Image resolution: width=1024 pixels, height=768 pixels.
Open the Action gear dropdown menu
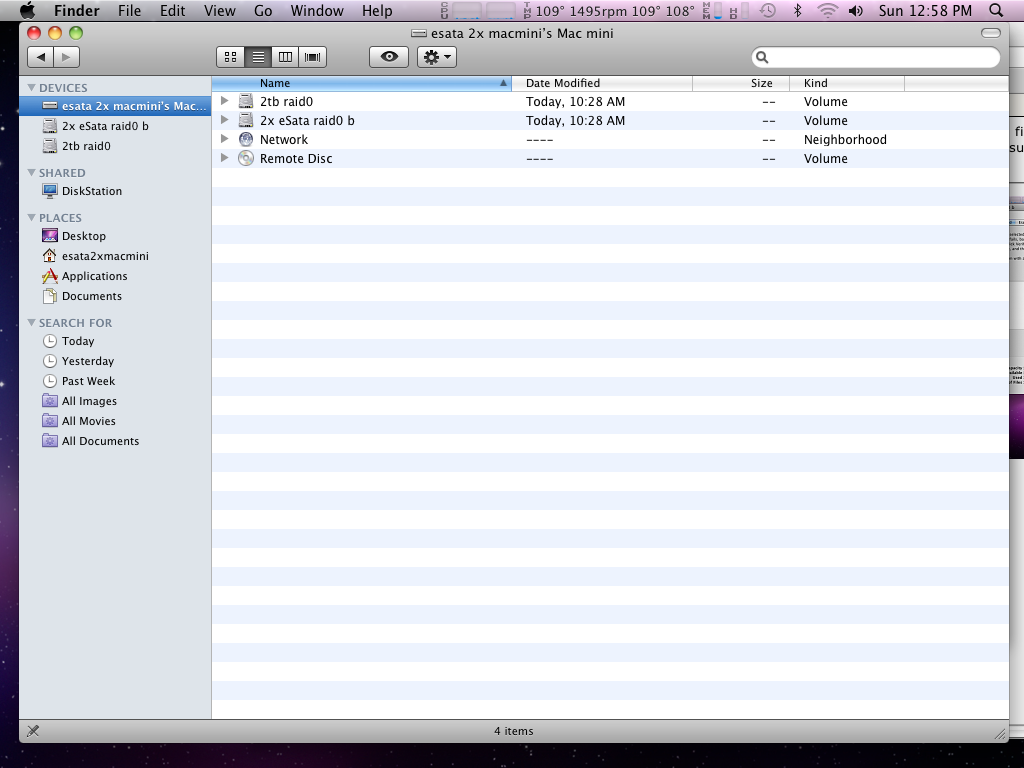point(437,57)
